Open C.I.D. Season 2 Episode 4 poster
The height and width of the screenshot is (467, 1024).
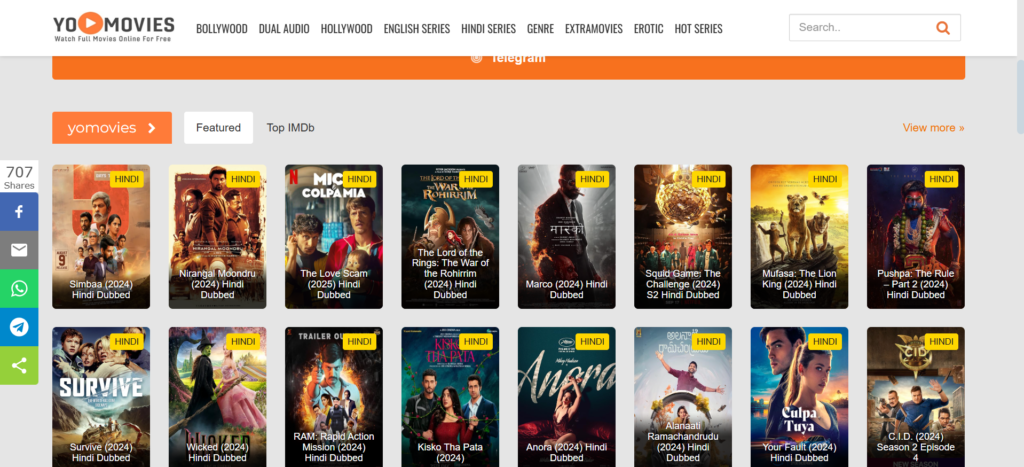tap(916, 397)
